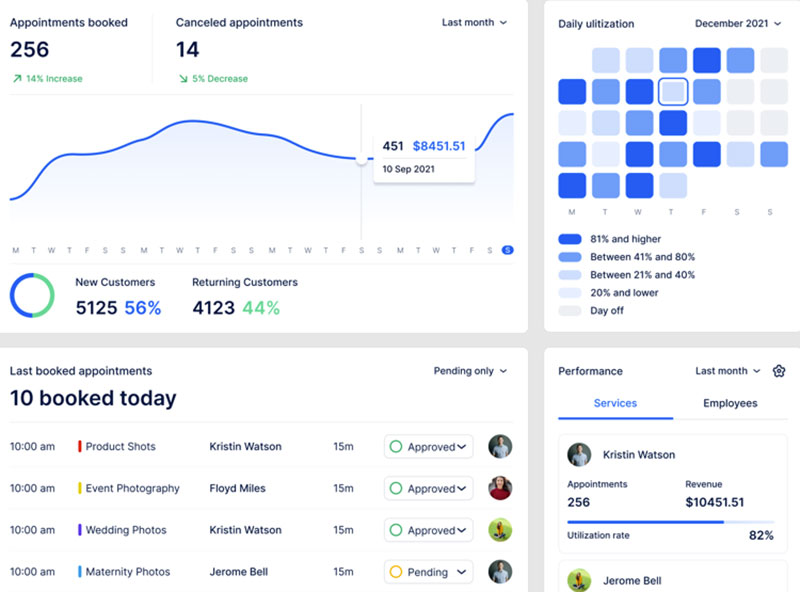
Task: Click the 10 Sep 2021 chart tooltip
Action: [424, 158]
